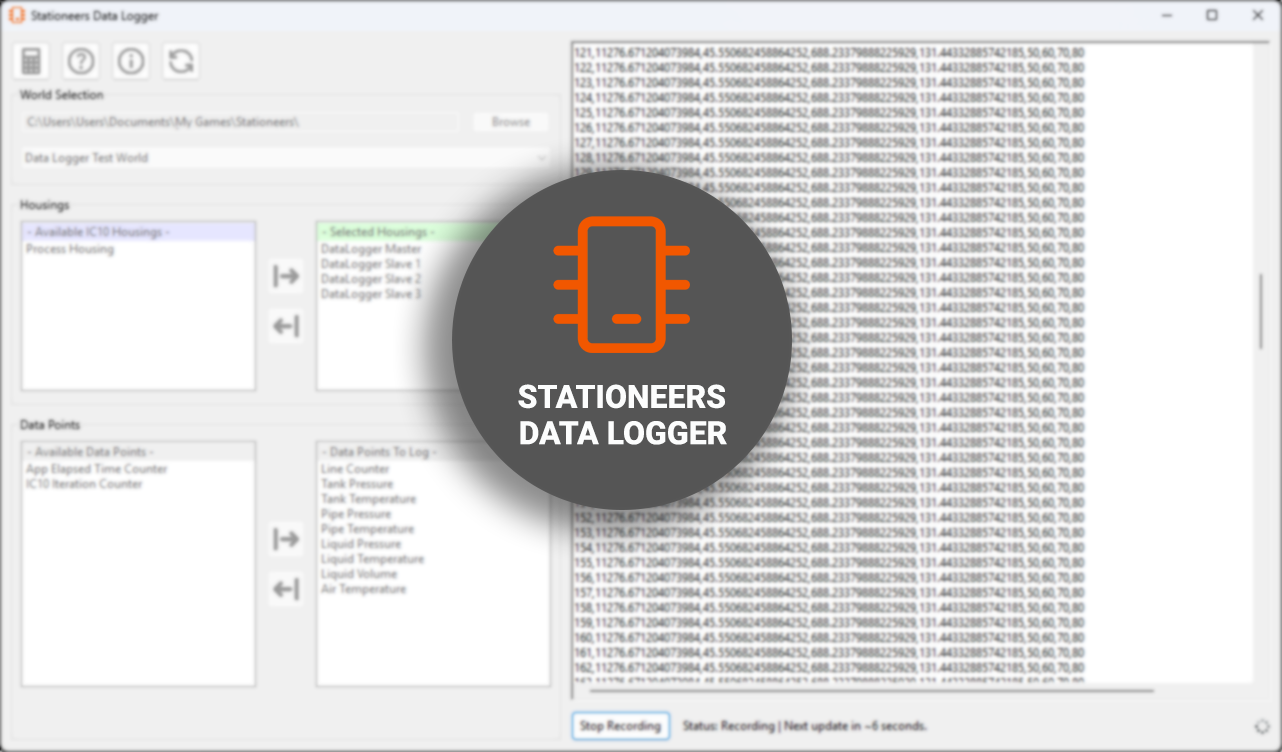Click the Stationeers Data Logger title bar icon
Viewport: 1282px width, 752px height.
[x=16, y=16]
